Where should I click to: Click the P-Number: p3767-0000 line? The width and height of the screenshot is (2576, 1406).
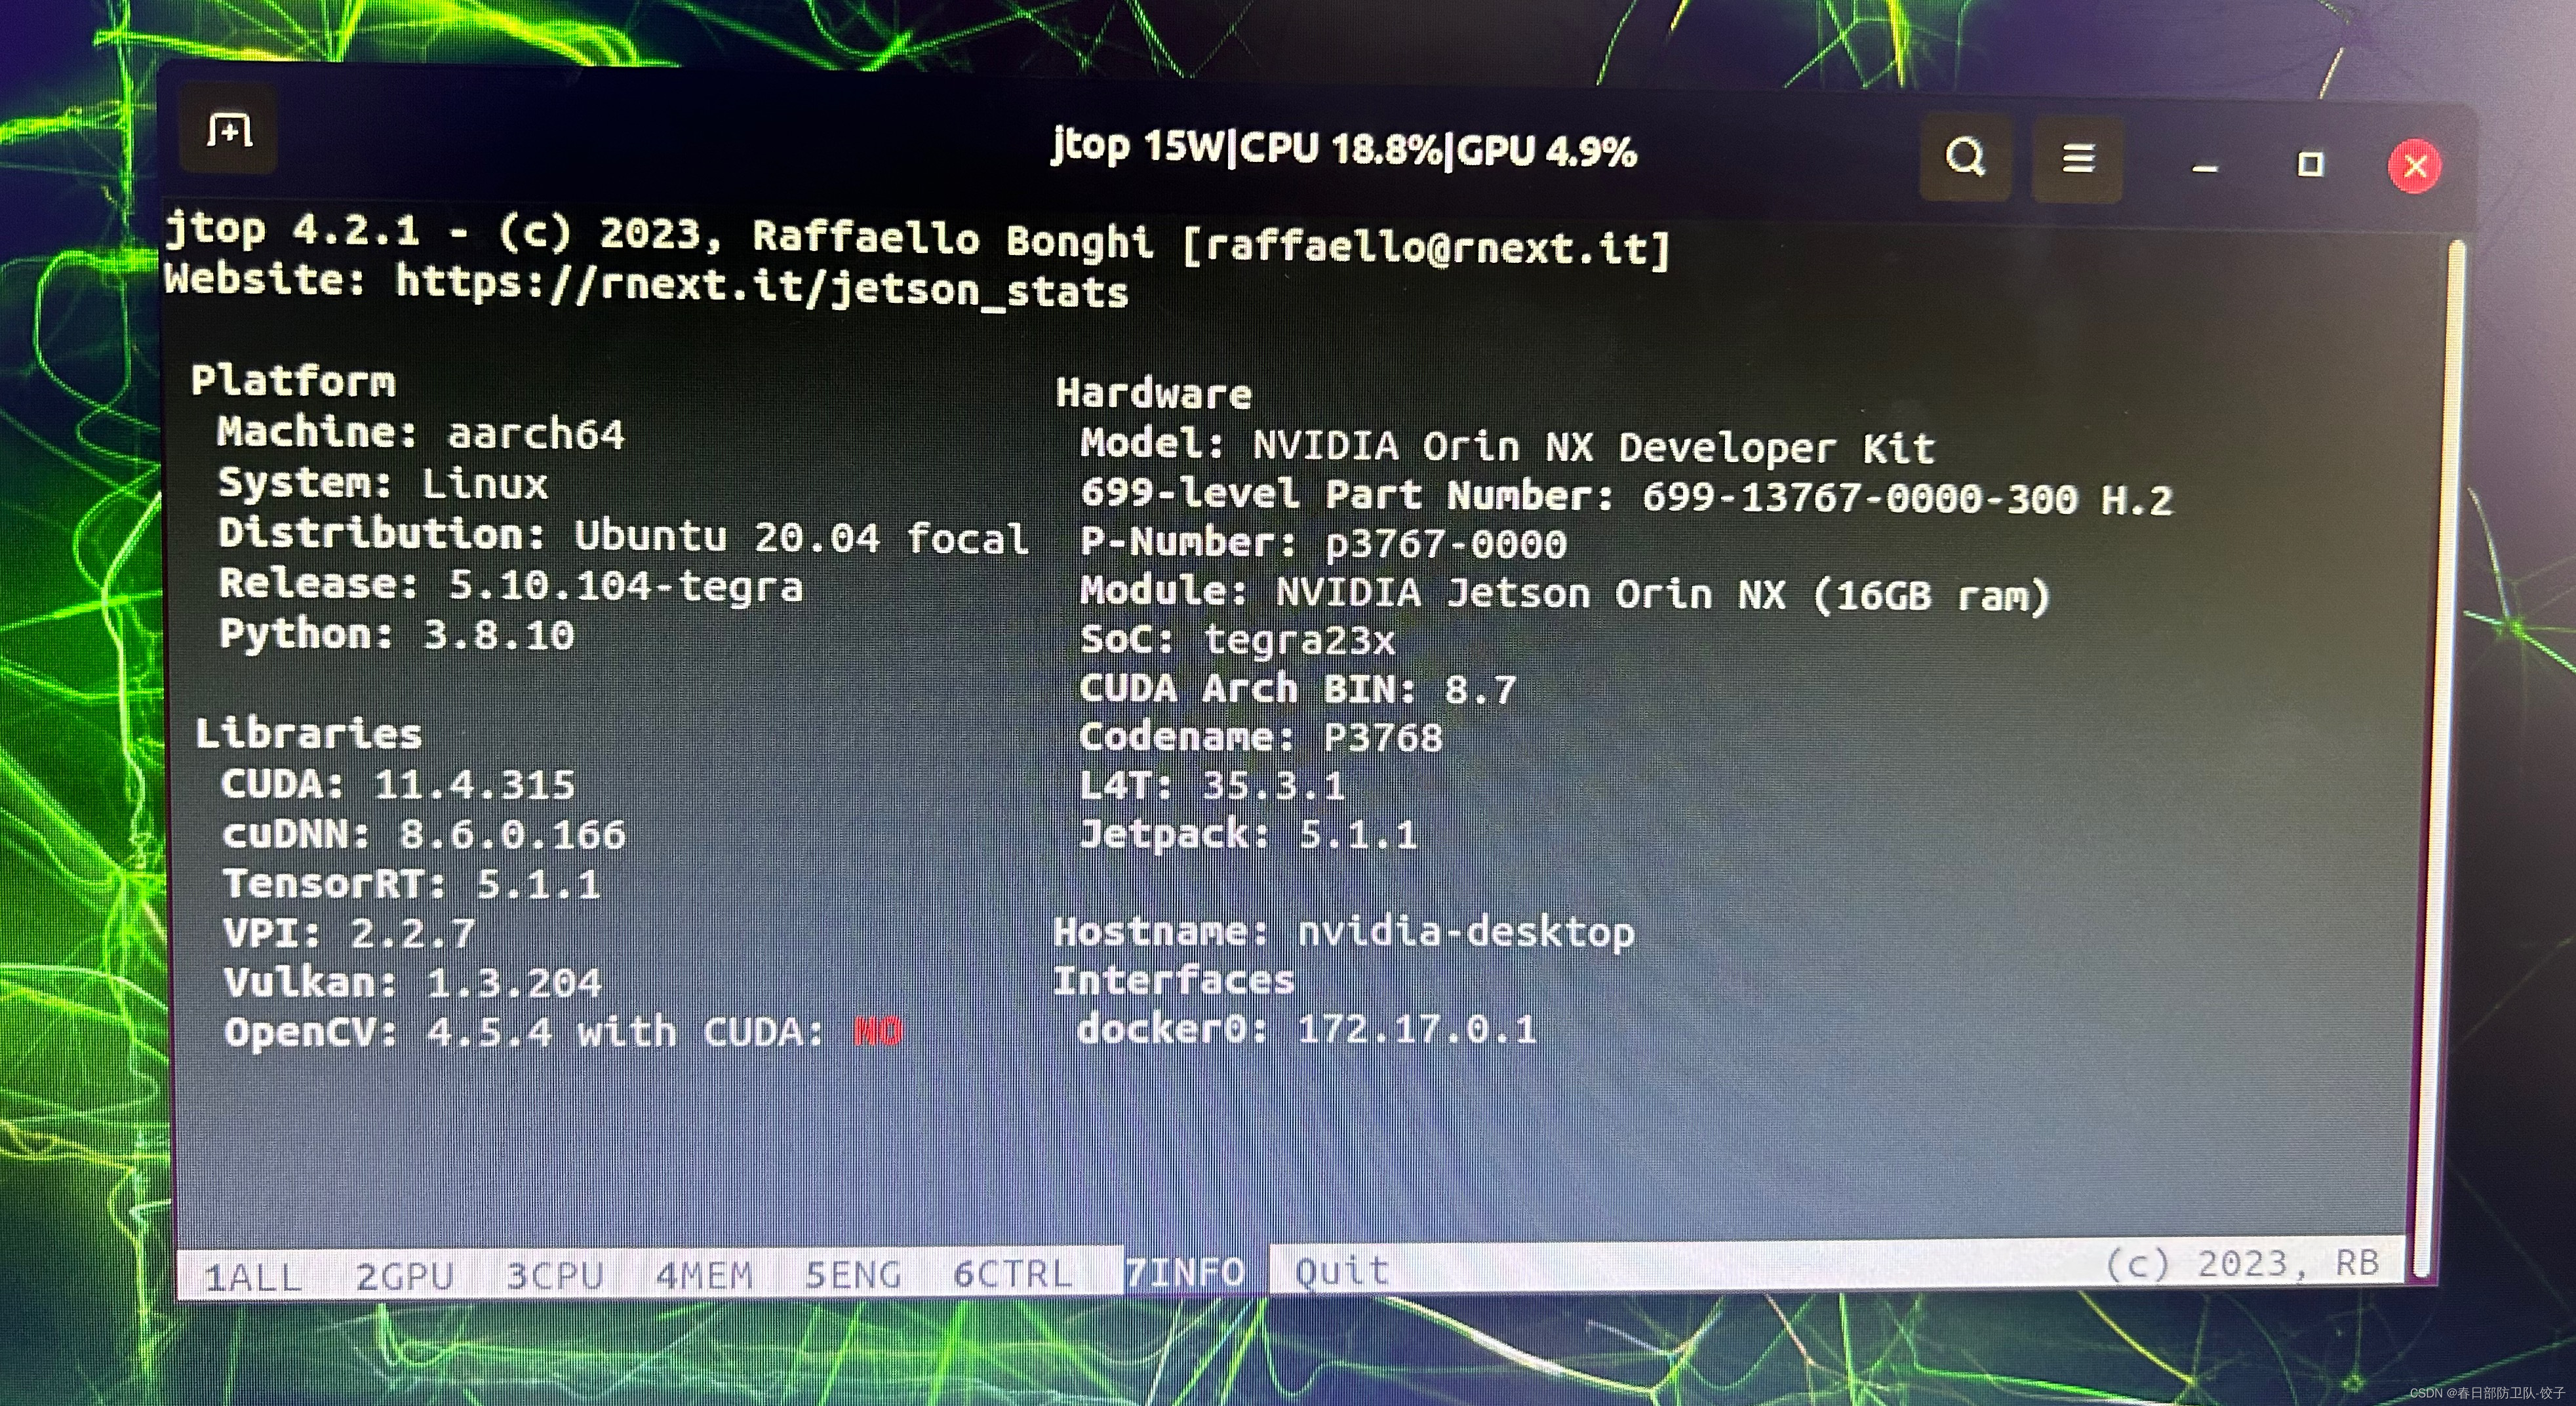coord(1324,543)
